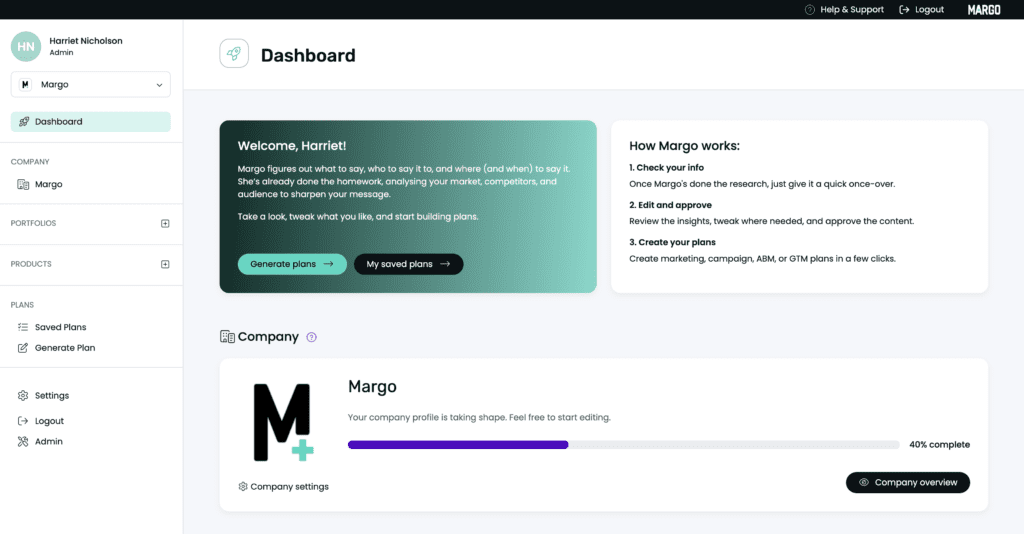
Task: Click the 40% complete progress bar
Action: pyautogui.click(x=624, y=445)
